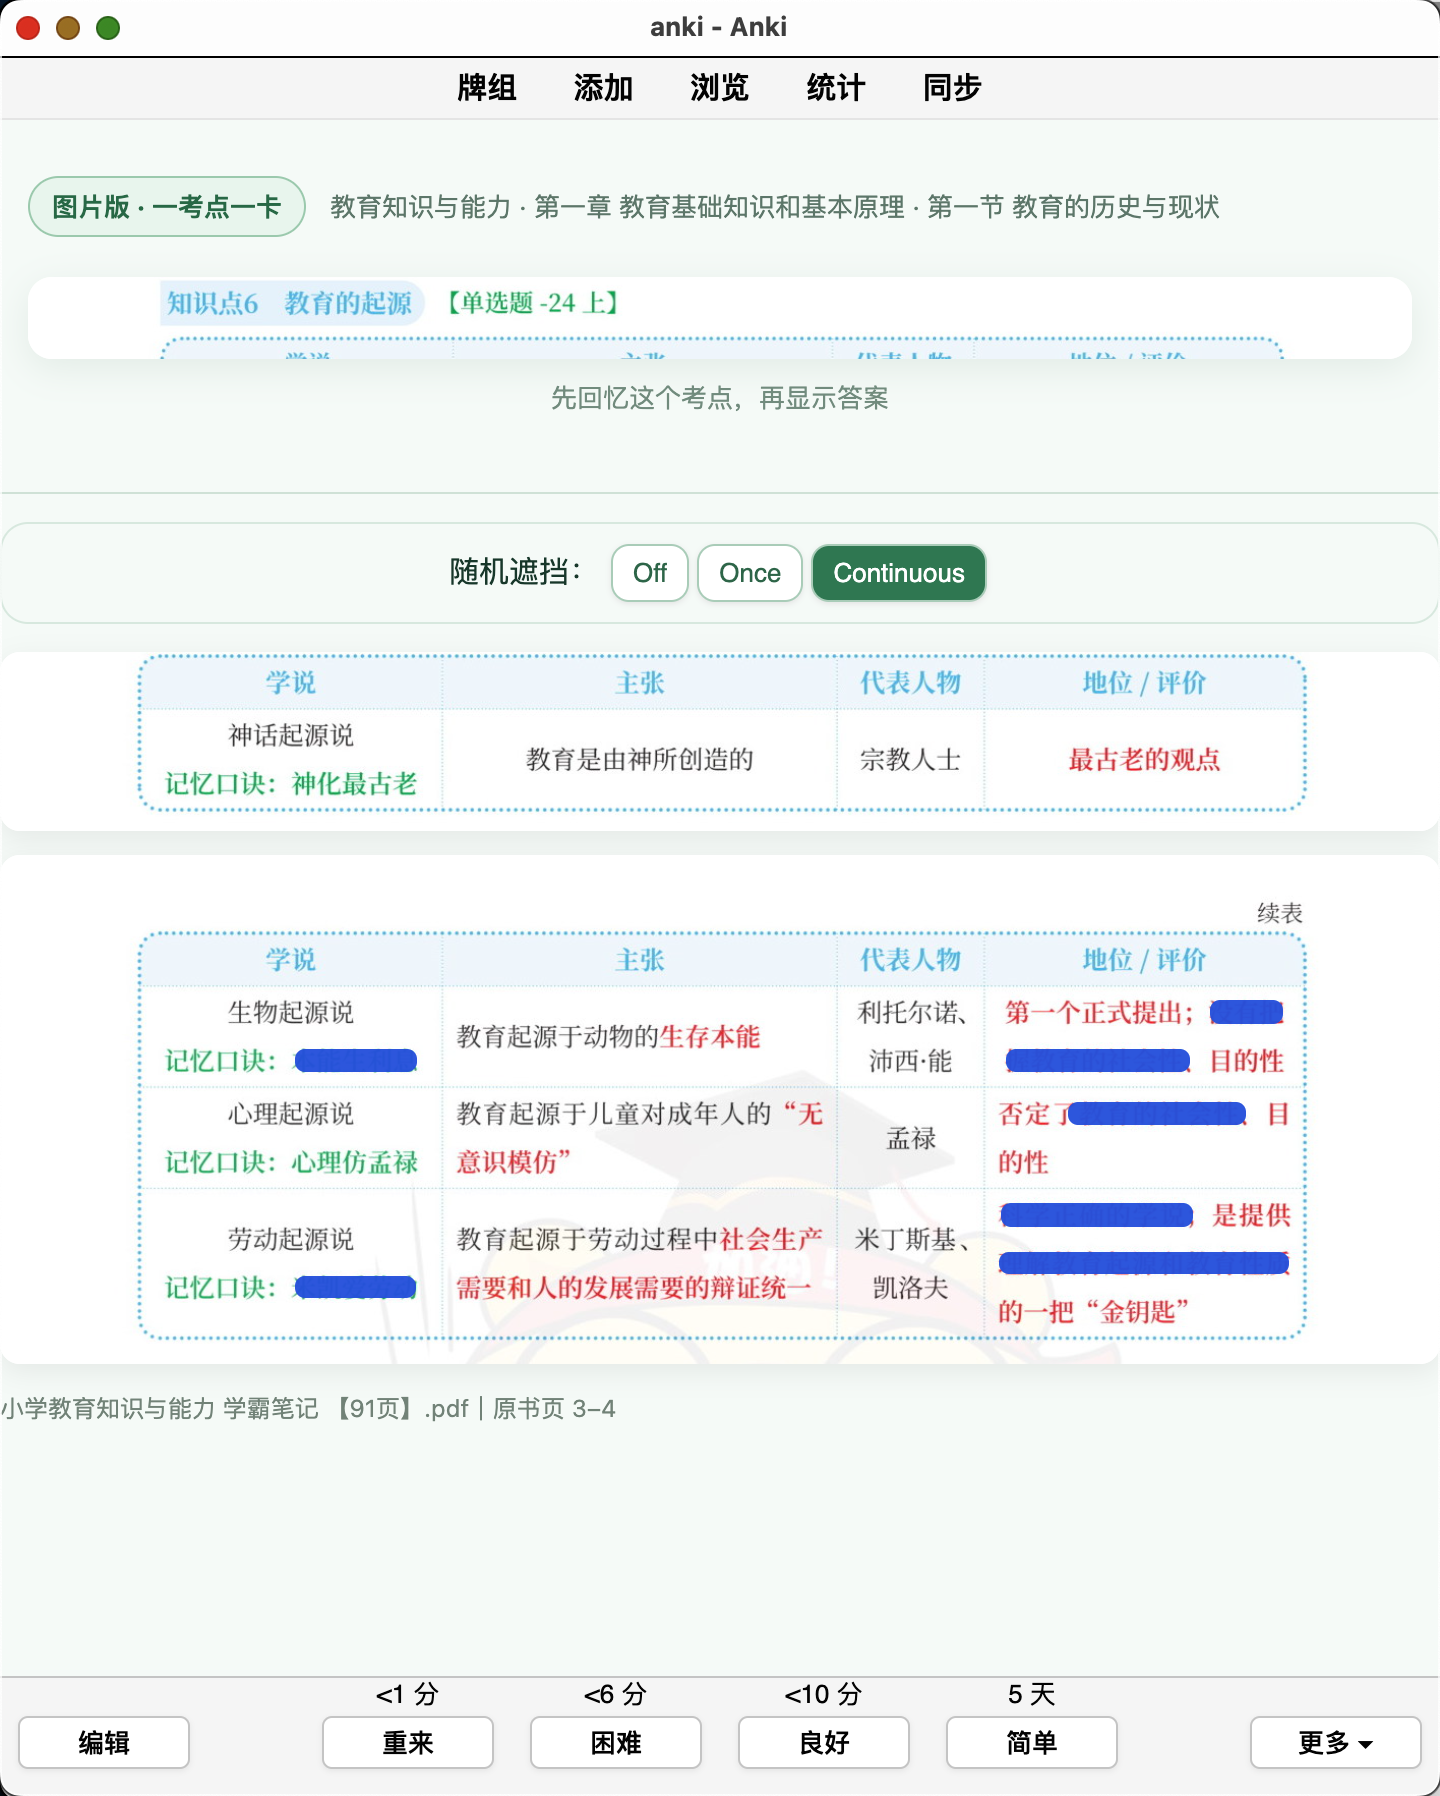Click the hint text 先回忆这个考点，再显示答案
This screenshot has height=1796, width=1440.
720,398
